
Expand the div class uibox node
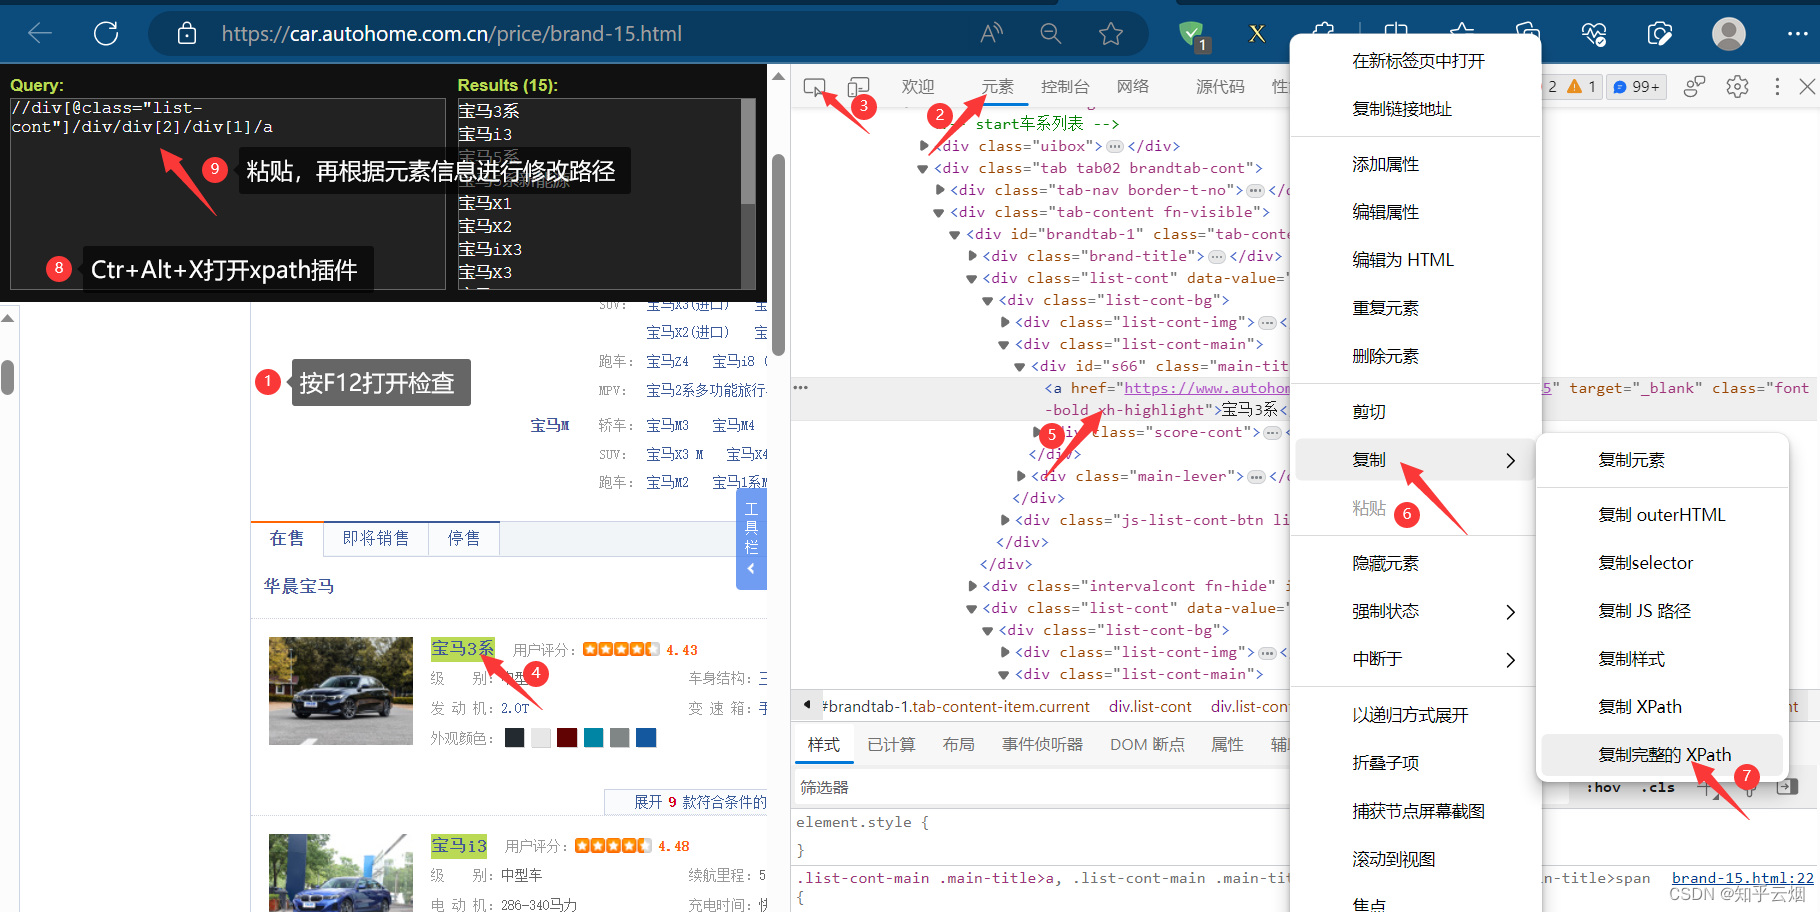pos(924,146)
